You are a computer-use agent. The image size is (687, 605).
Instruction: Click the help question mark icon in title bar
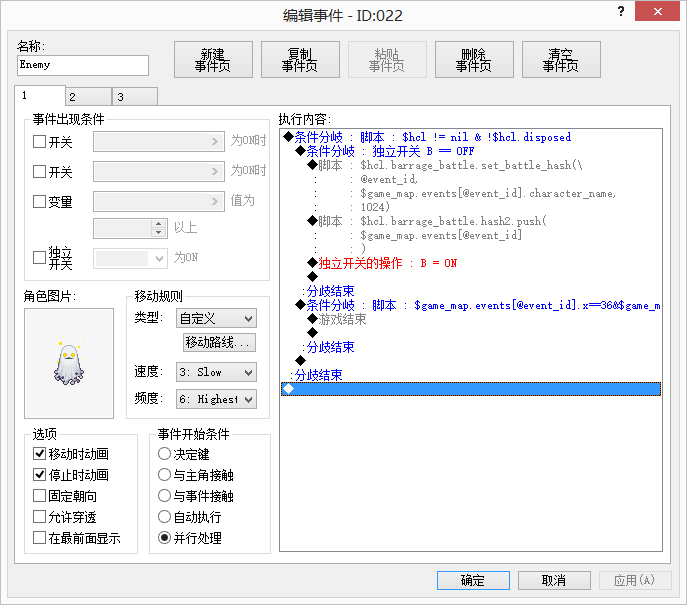tap(621, 11)
